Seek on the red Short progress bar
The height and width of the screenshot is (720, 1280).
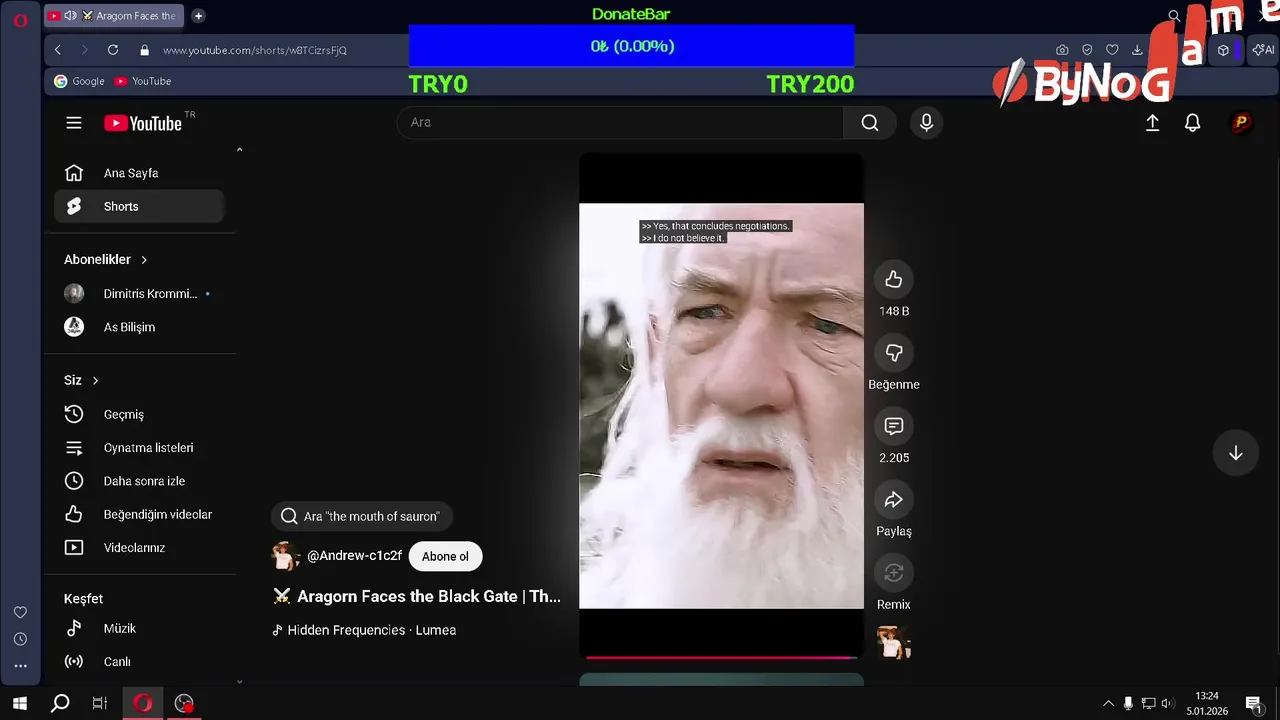721,657
